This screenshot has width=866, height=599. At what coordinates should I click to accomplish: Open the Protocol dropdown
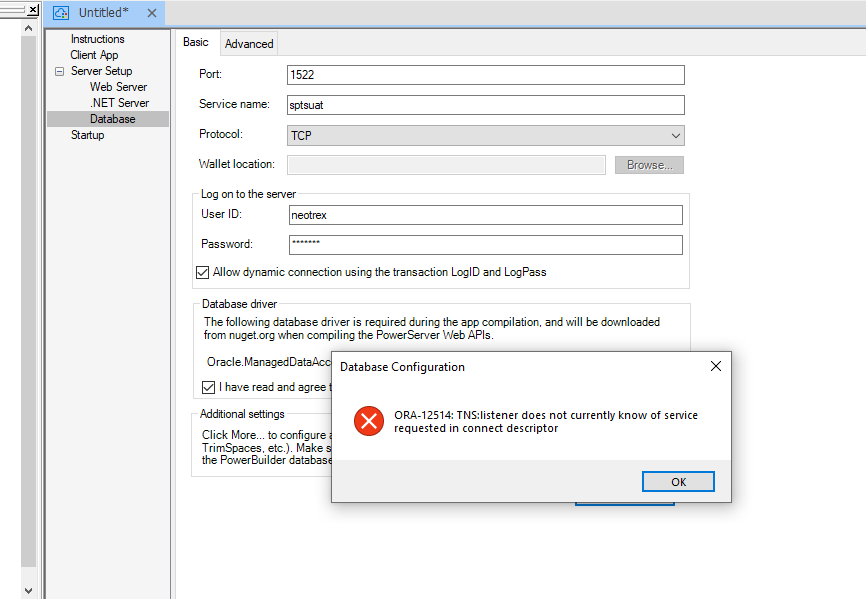(676, 135)
